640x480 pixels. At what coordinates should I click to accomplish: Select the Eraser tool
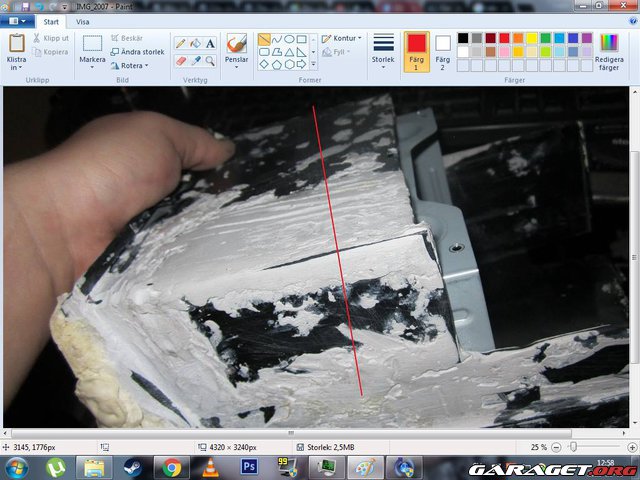click(x=180, y=61)
